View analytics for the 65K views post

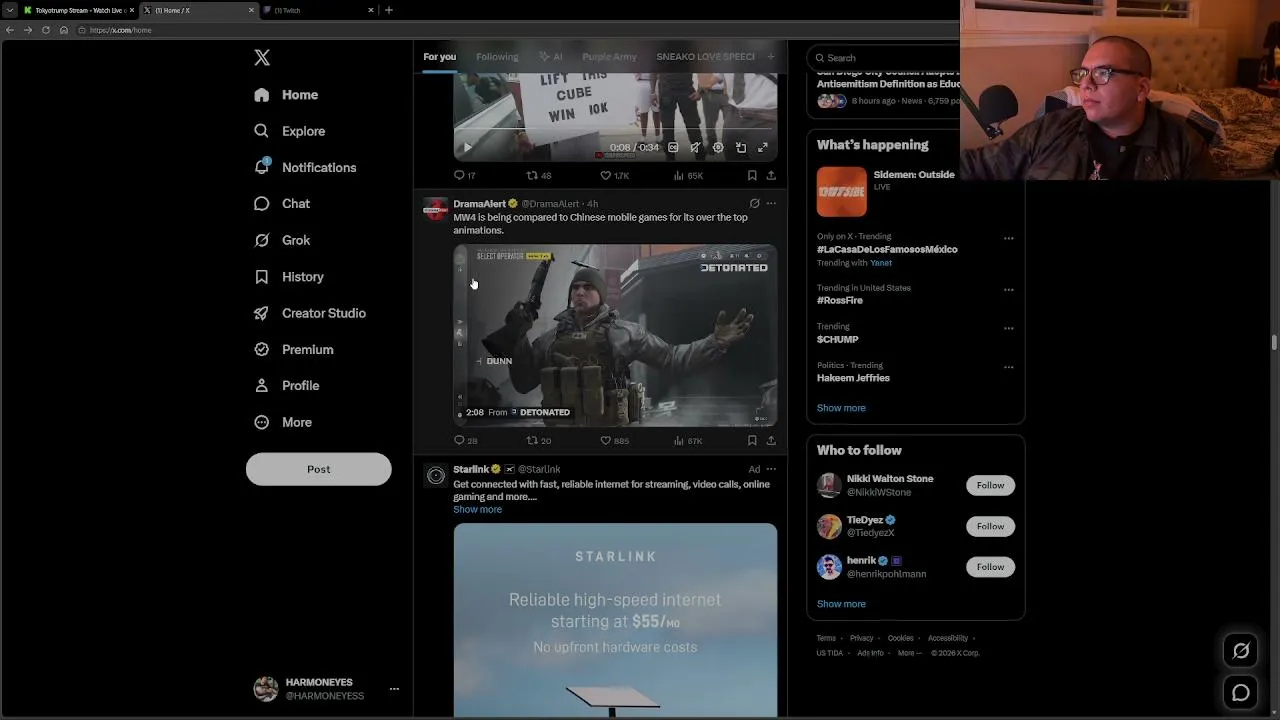[688, 175]
